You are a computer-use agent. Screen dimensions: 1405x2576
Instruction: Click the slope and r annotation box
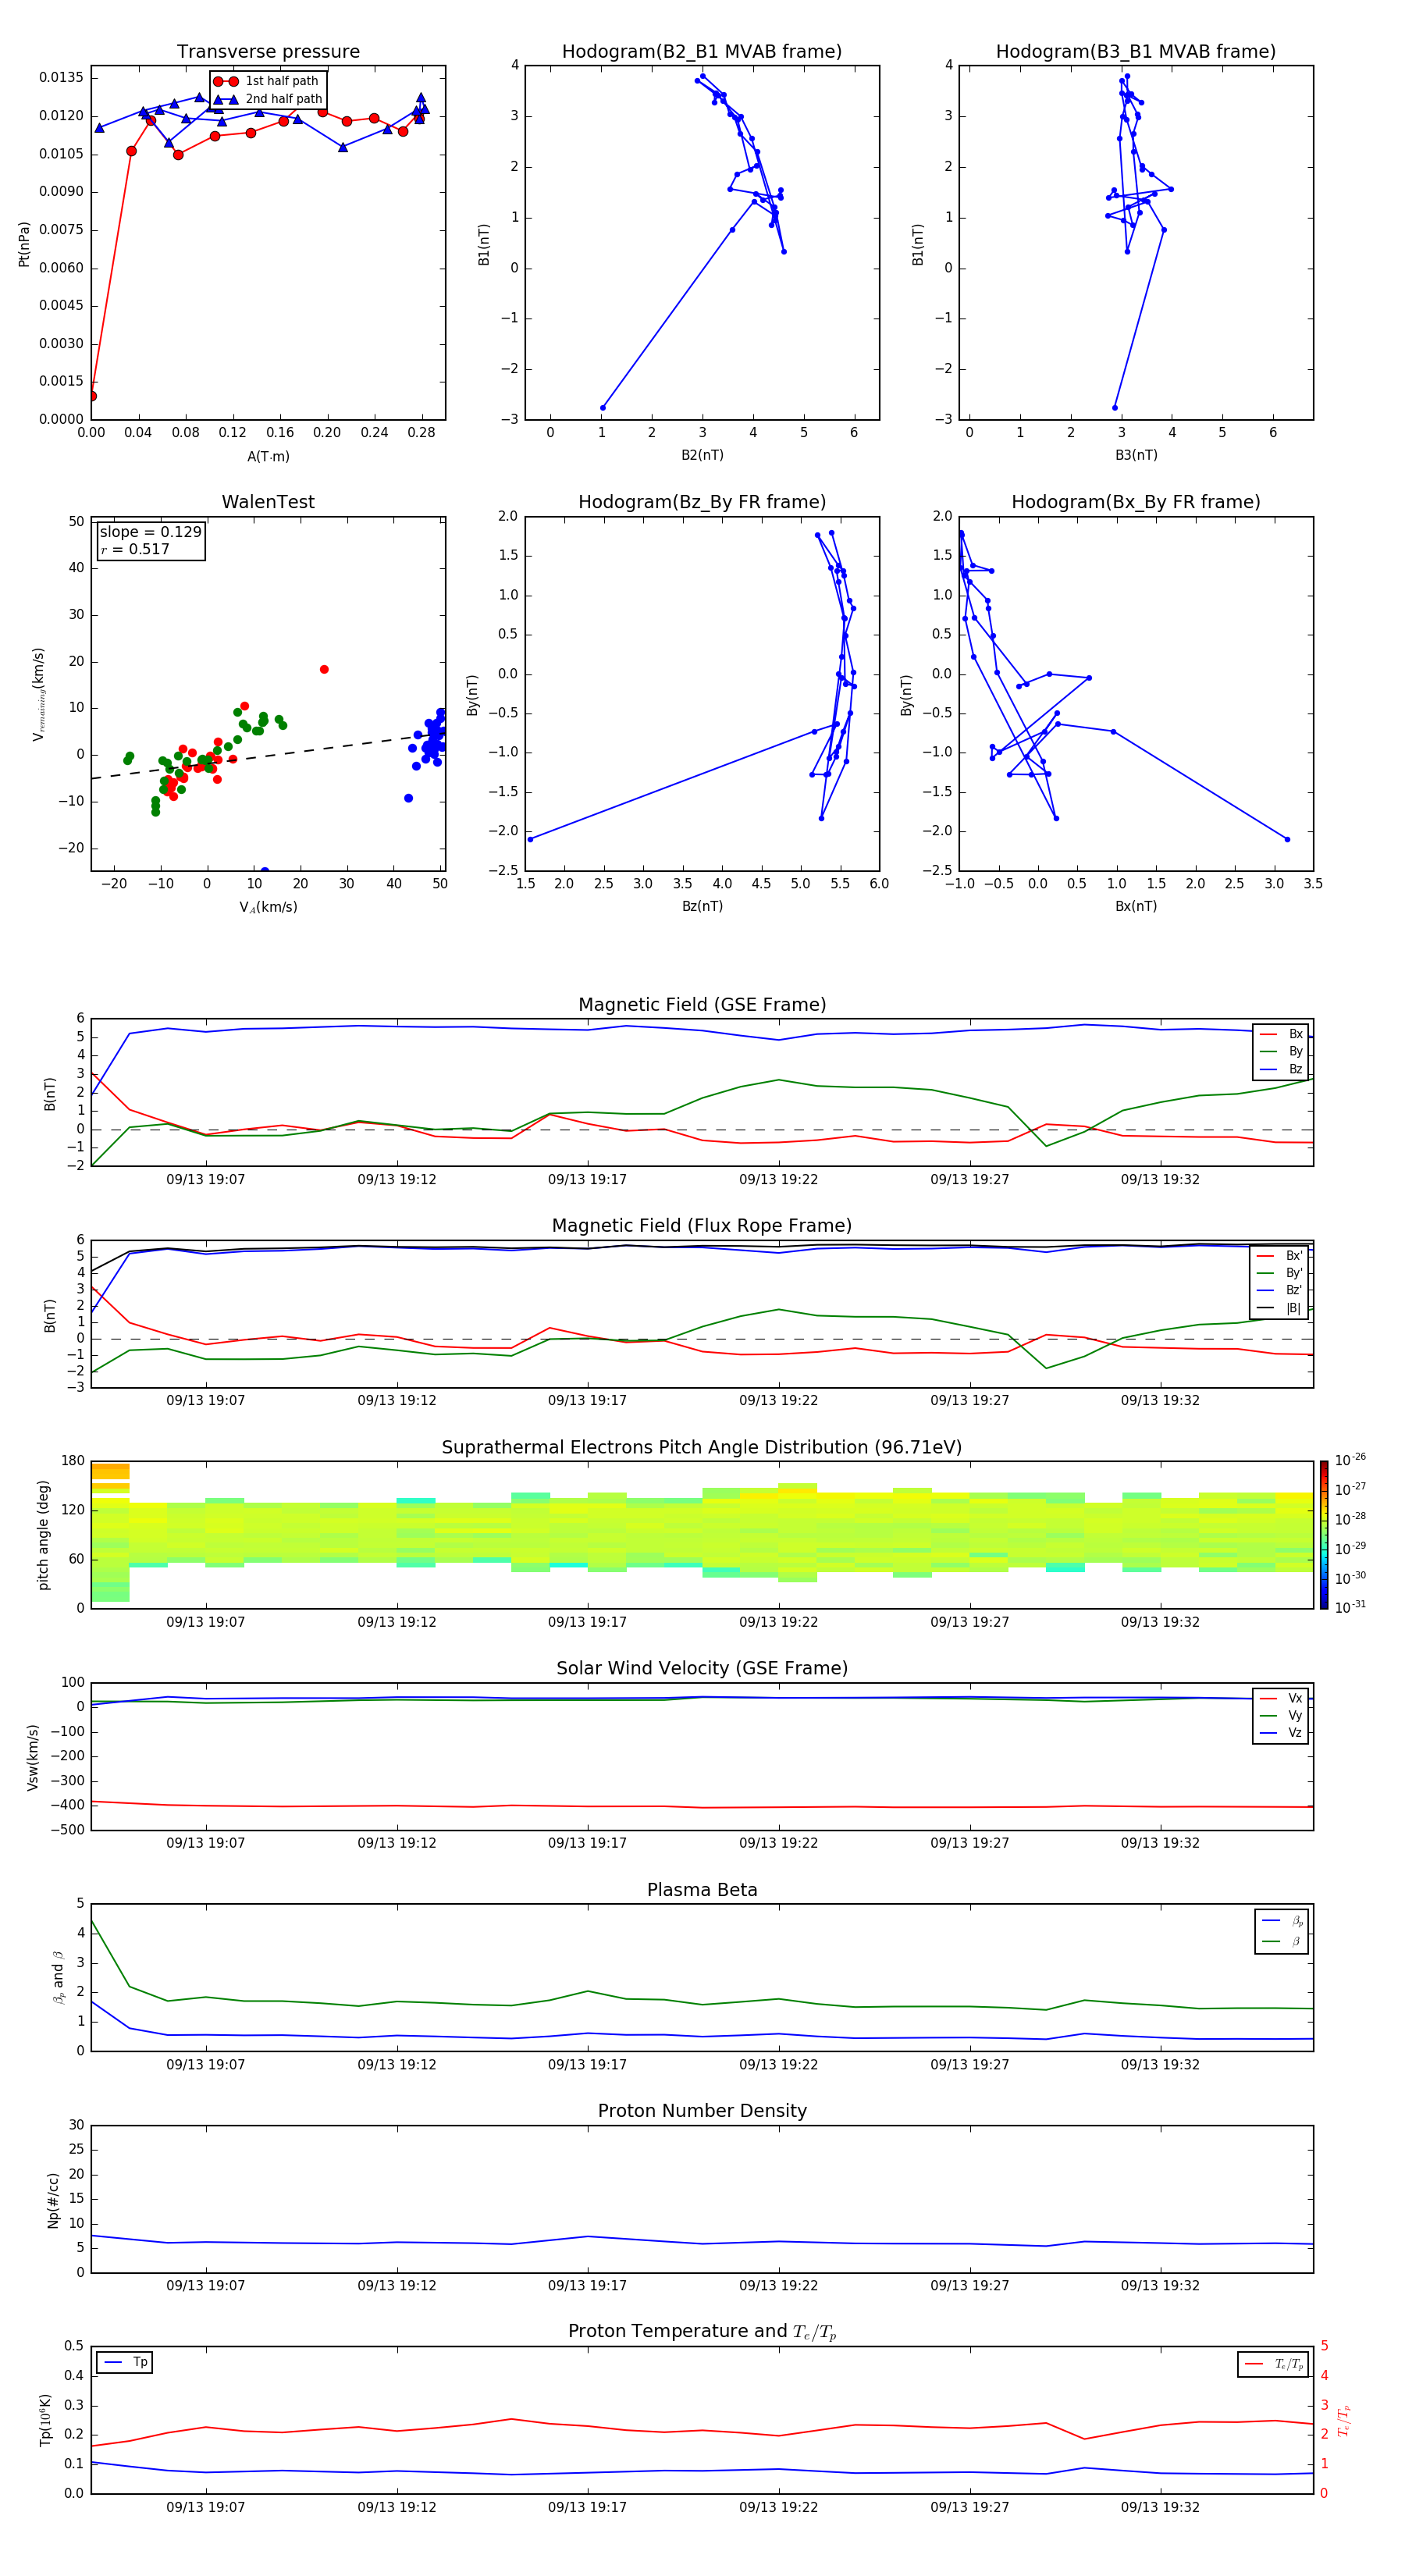tap(150, 540)
